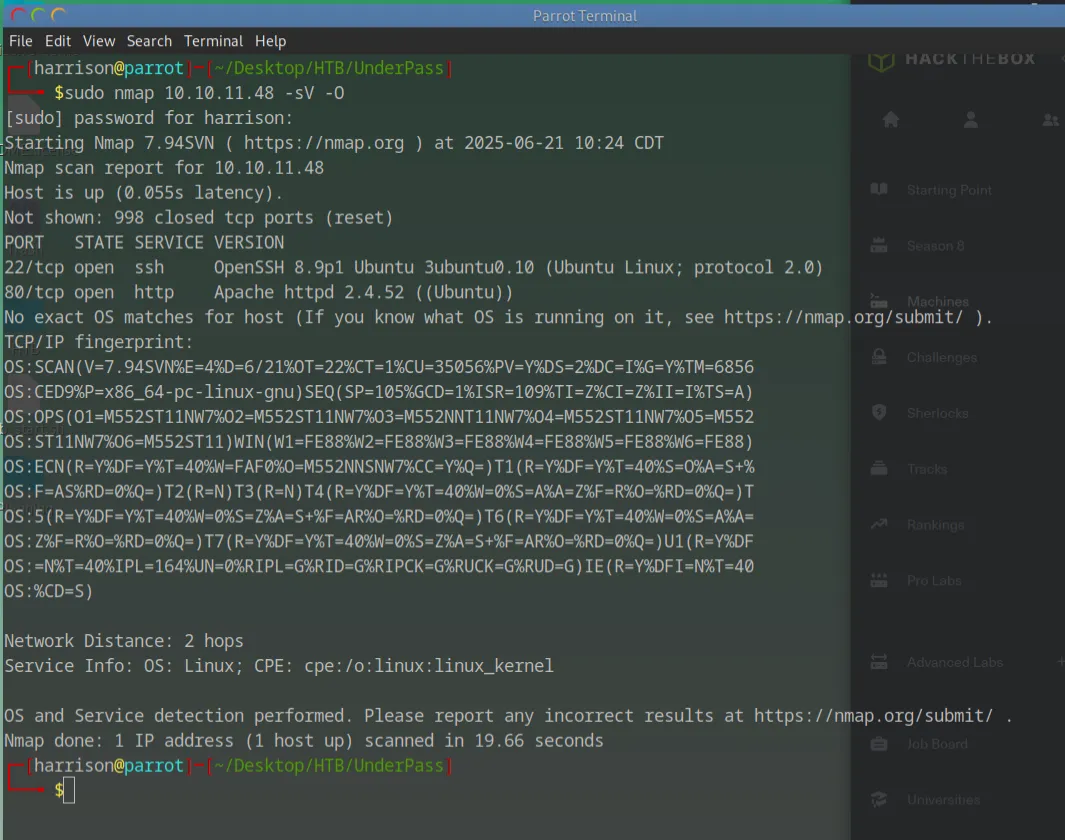Open the Help menu
The width and height of the screenshot is (1065, 840).
click(270, 41)
